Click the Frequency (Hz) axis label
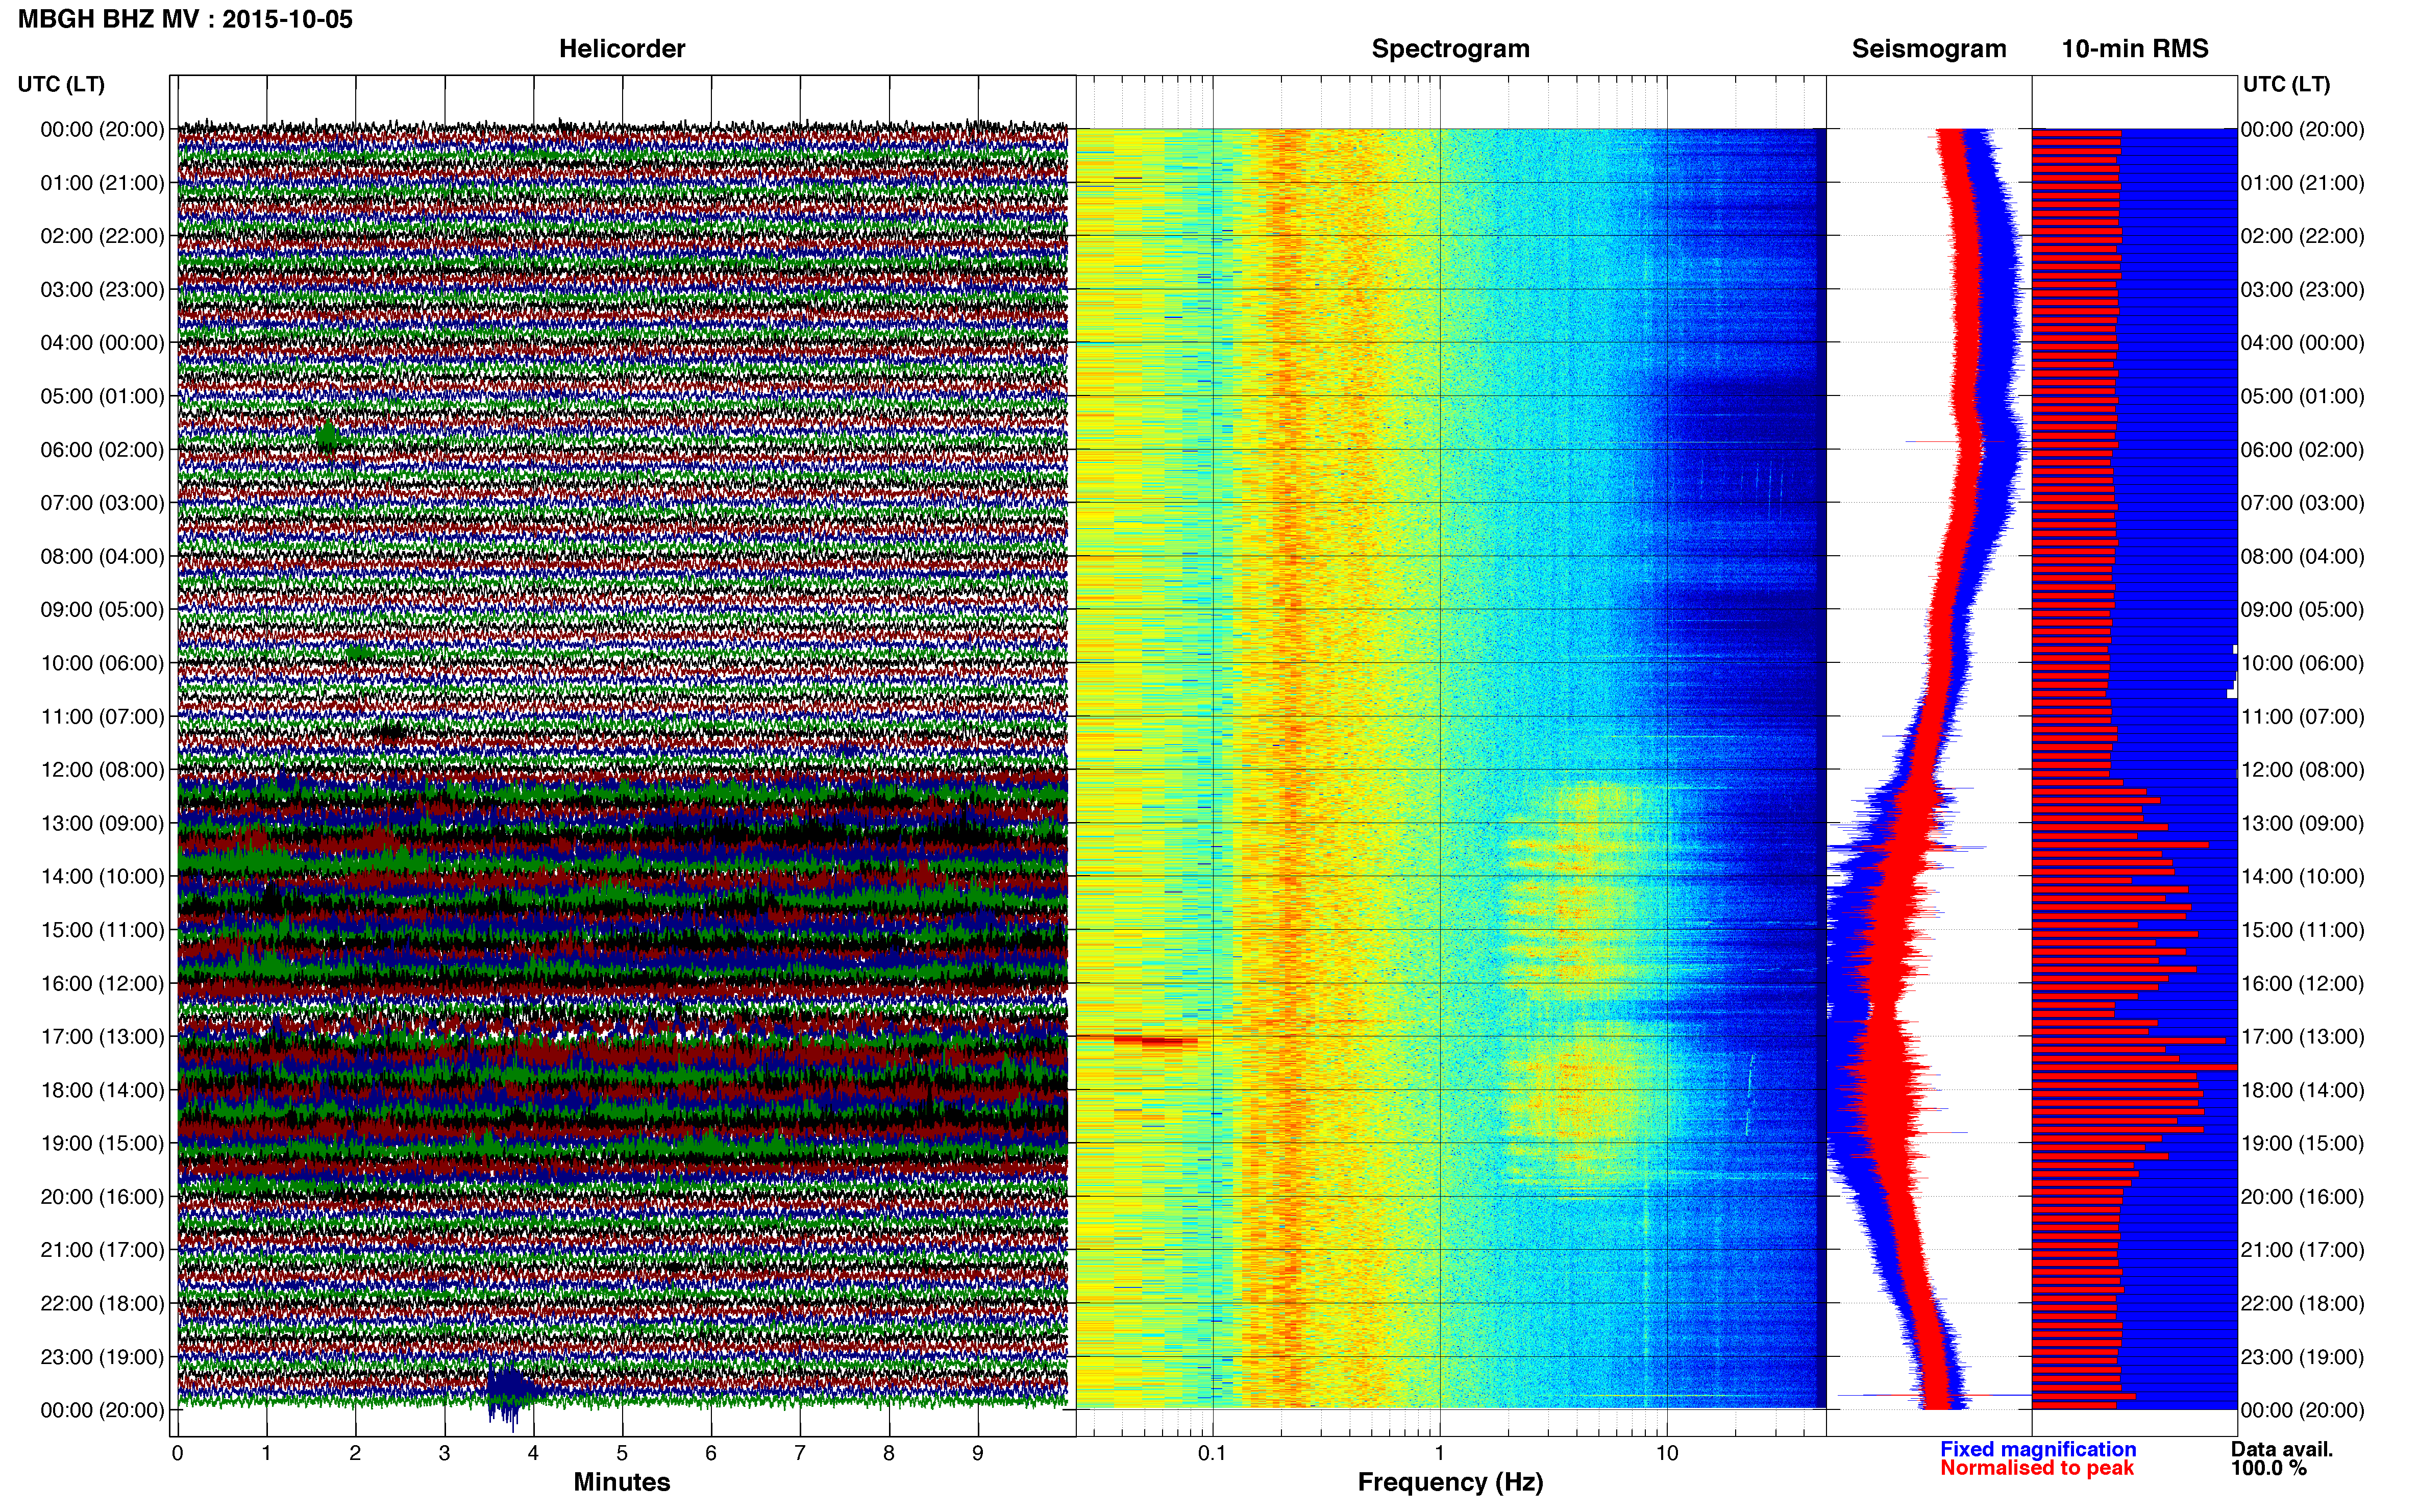This screenshot has width=2419, height=1512. [x=1450, y=1482]
